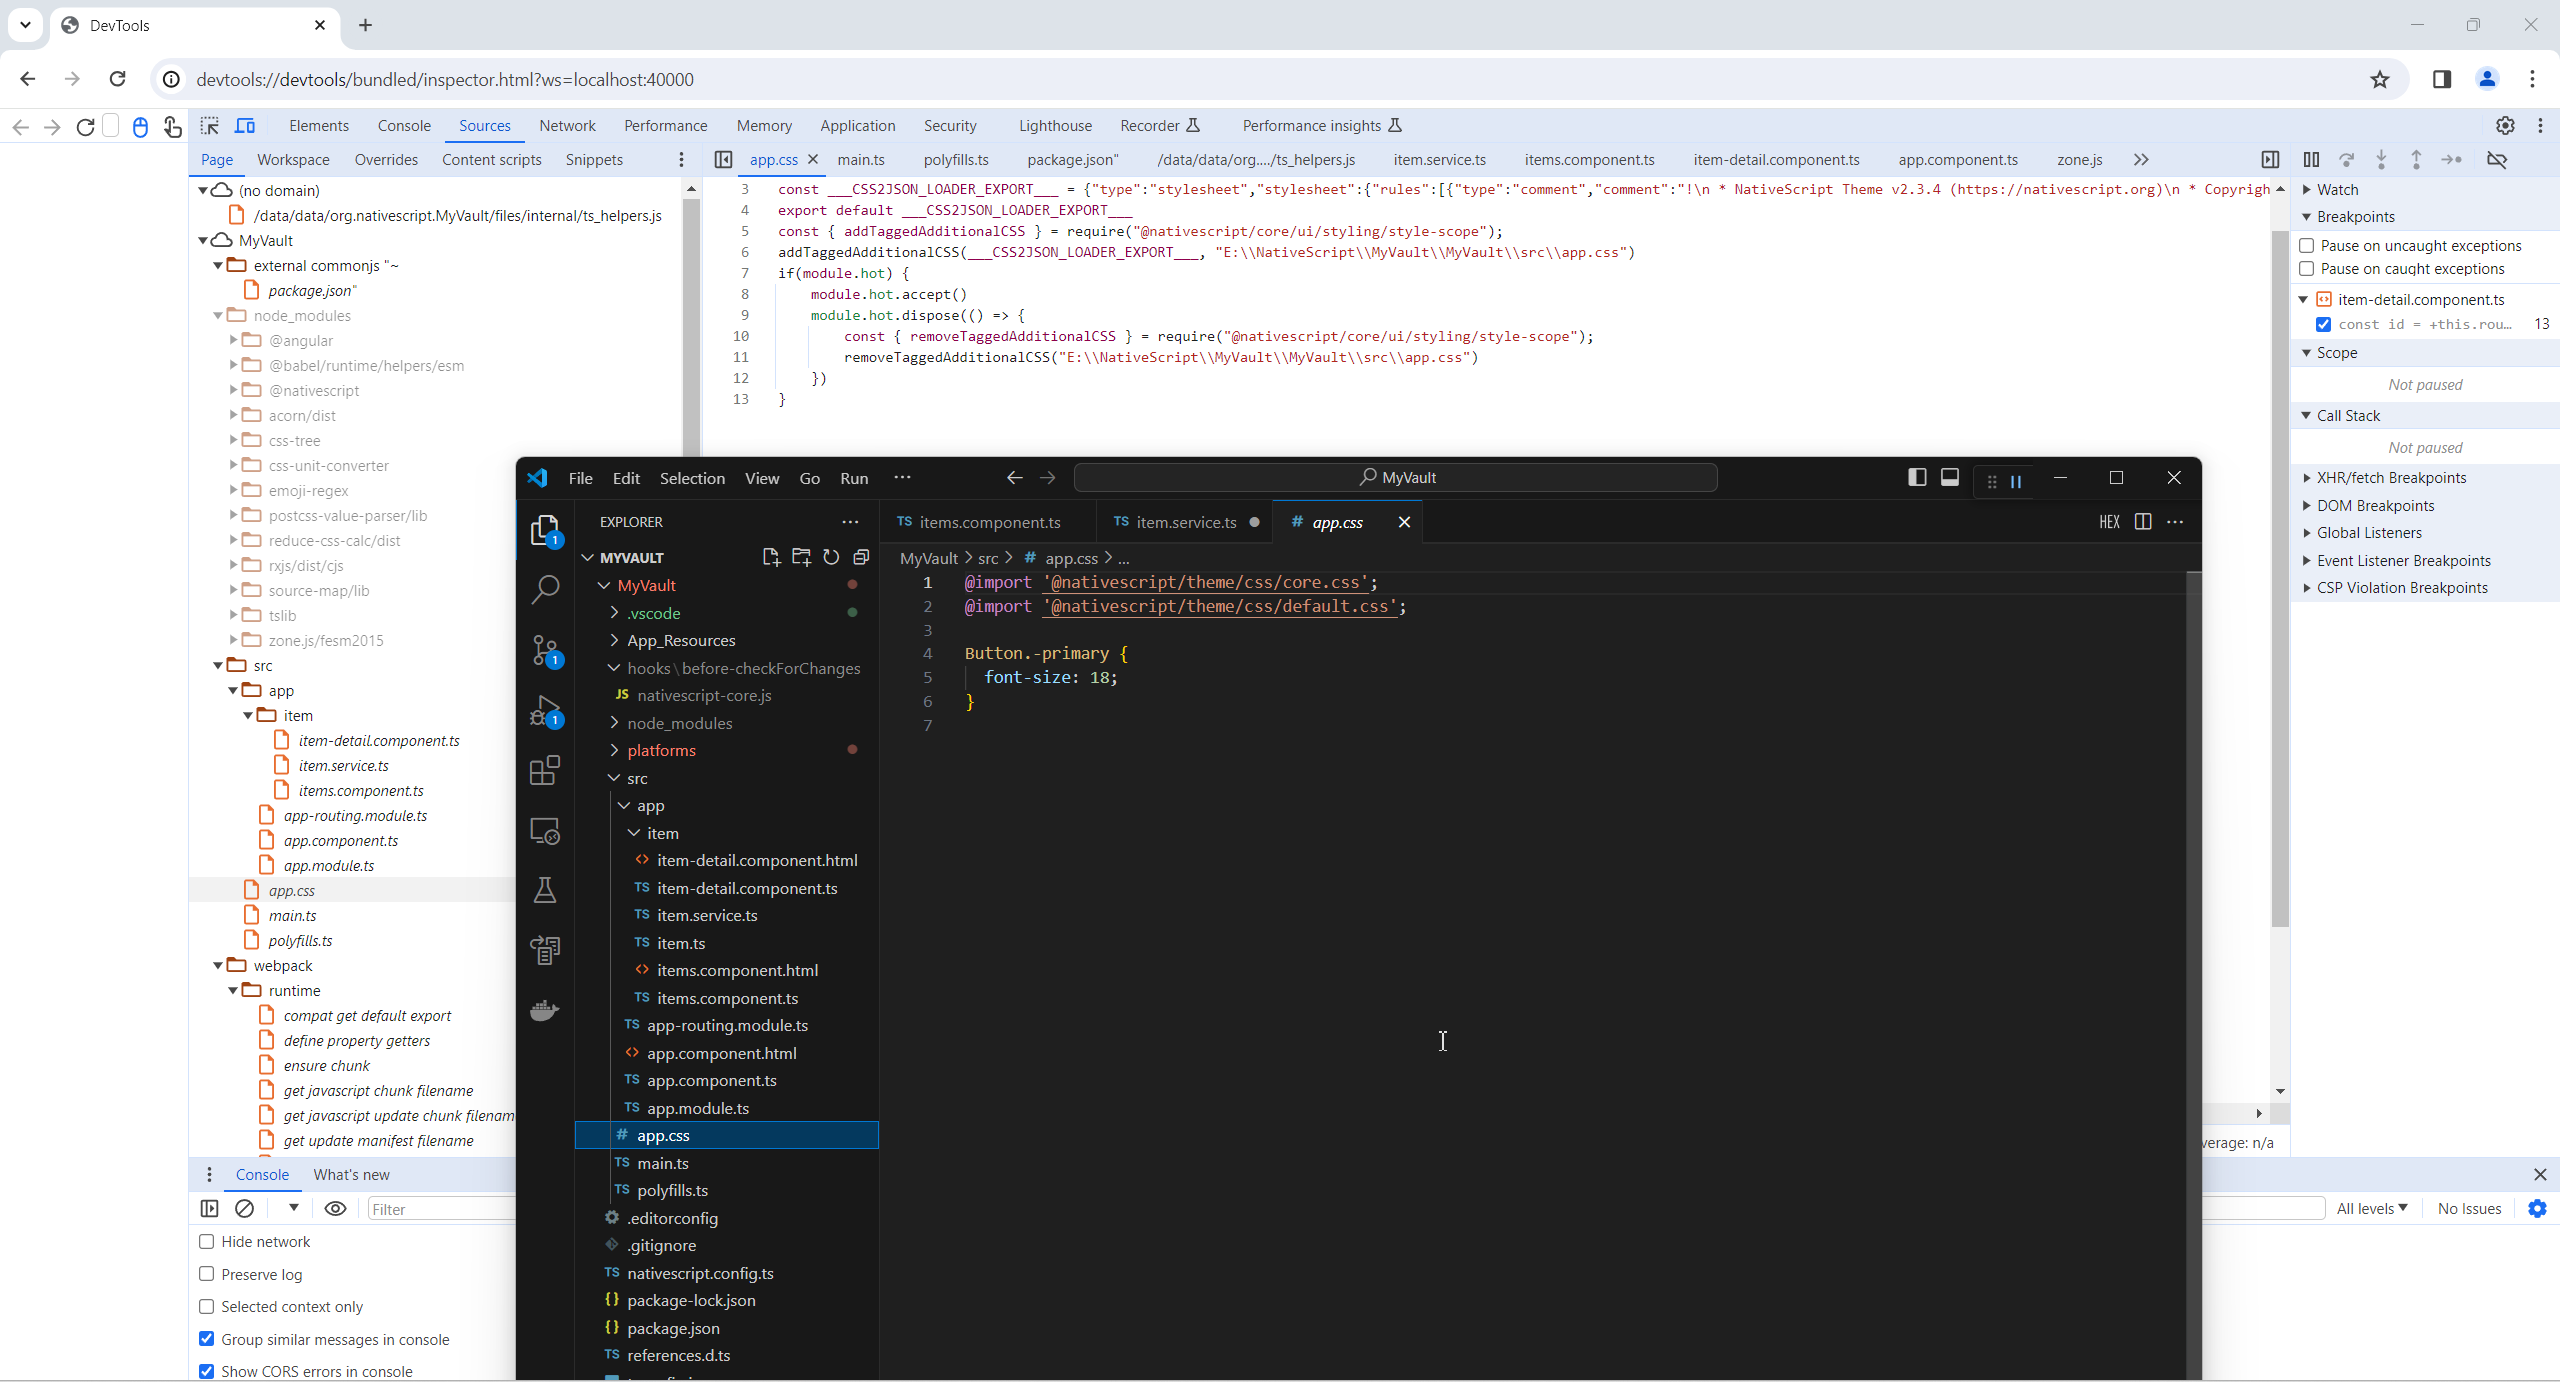Click the New File icon in Explorer
Image resolution: width=2560 pixels, height=1382 pixels.
click(x=772, y=558)
